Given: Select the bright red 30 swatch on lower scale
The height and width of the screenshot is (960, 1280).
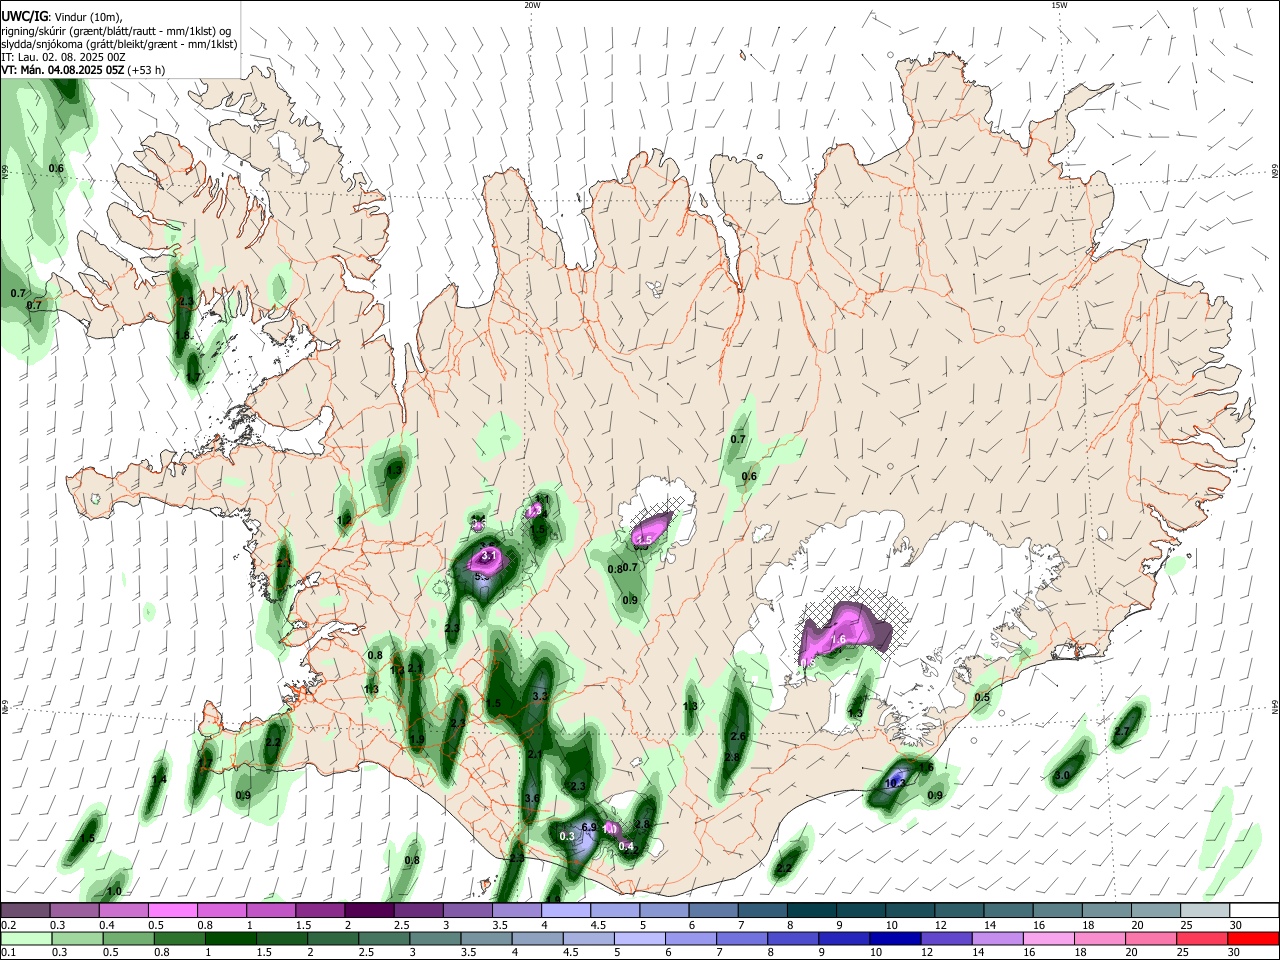Looking at the screenshot, I should 1253,938.
